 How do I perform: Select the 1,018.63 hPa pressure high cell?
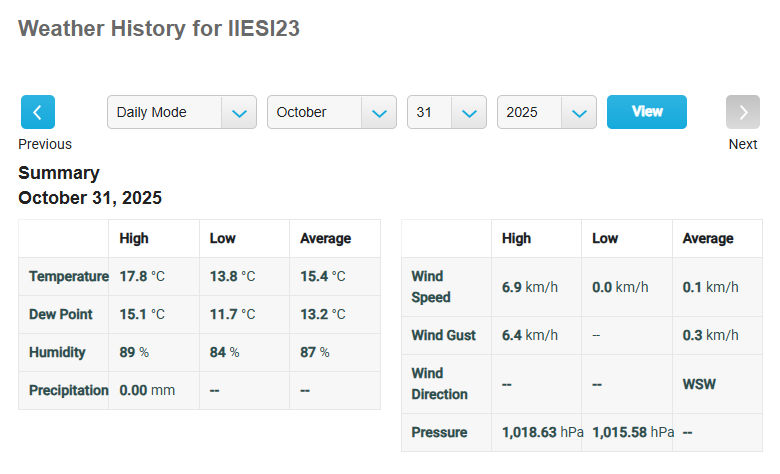(542, 433)
